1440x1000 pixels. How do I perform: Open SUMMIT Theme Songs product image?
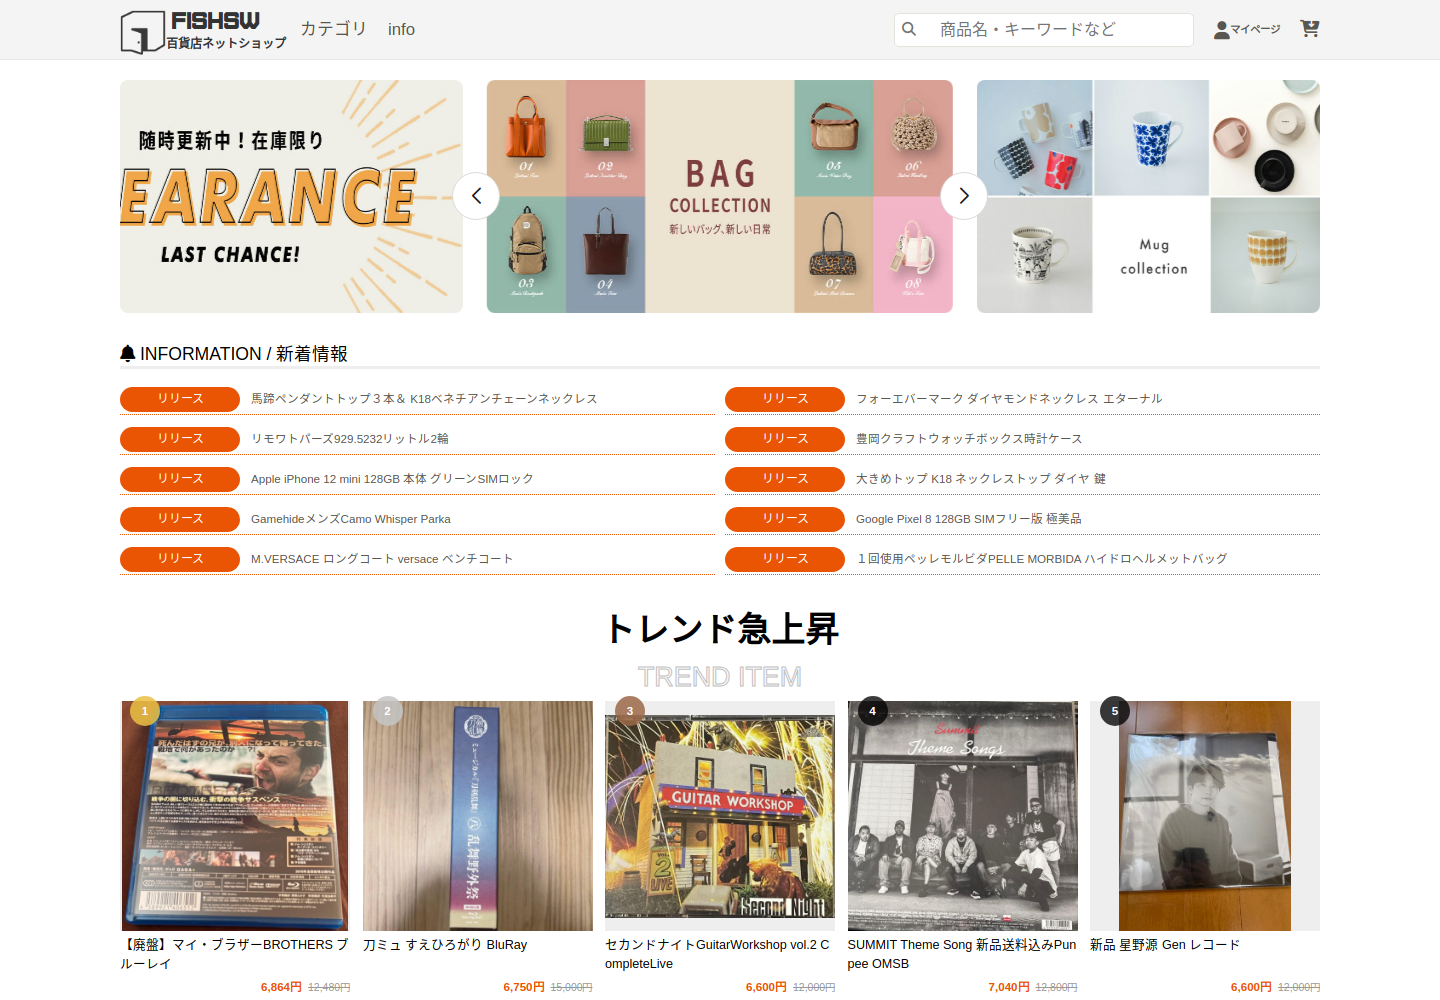963,816
